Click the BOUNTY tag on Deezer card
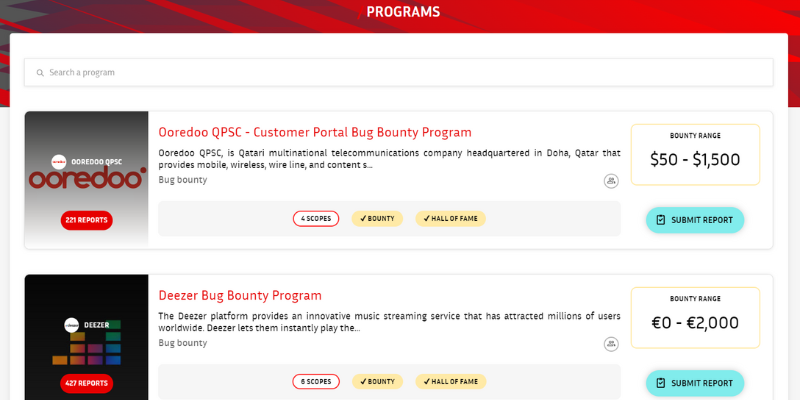This screenshot has width=800, height=400. (x=377, y=382)
